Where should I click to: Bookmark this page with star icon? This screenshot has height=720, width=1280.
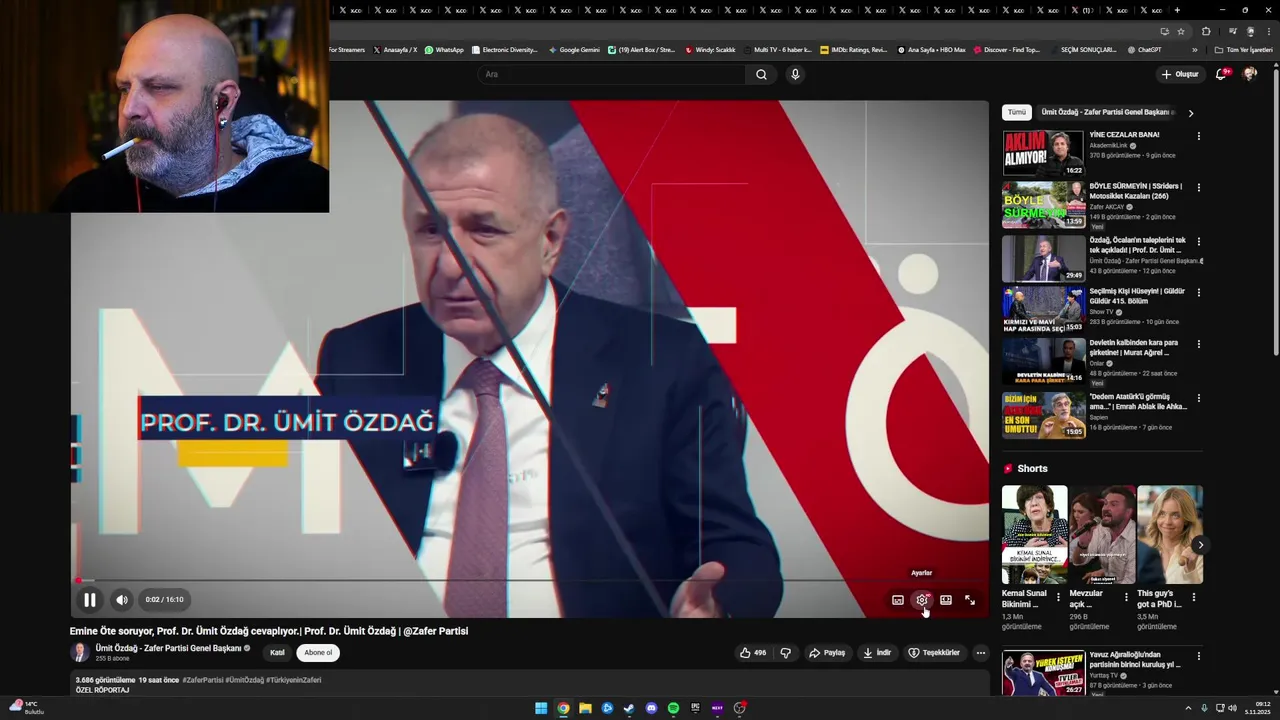tap(1181, 31)
